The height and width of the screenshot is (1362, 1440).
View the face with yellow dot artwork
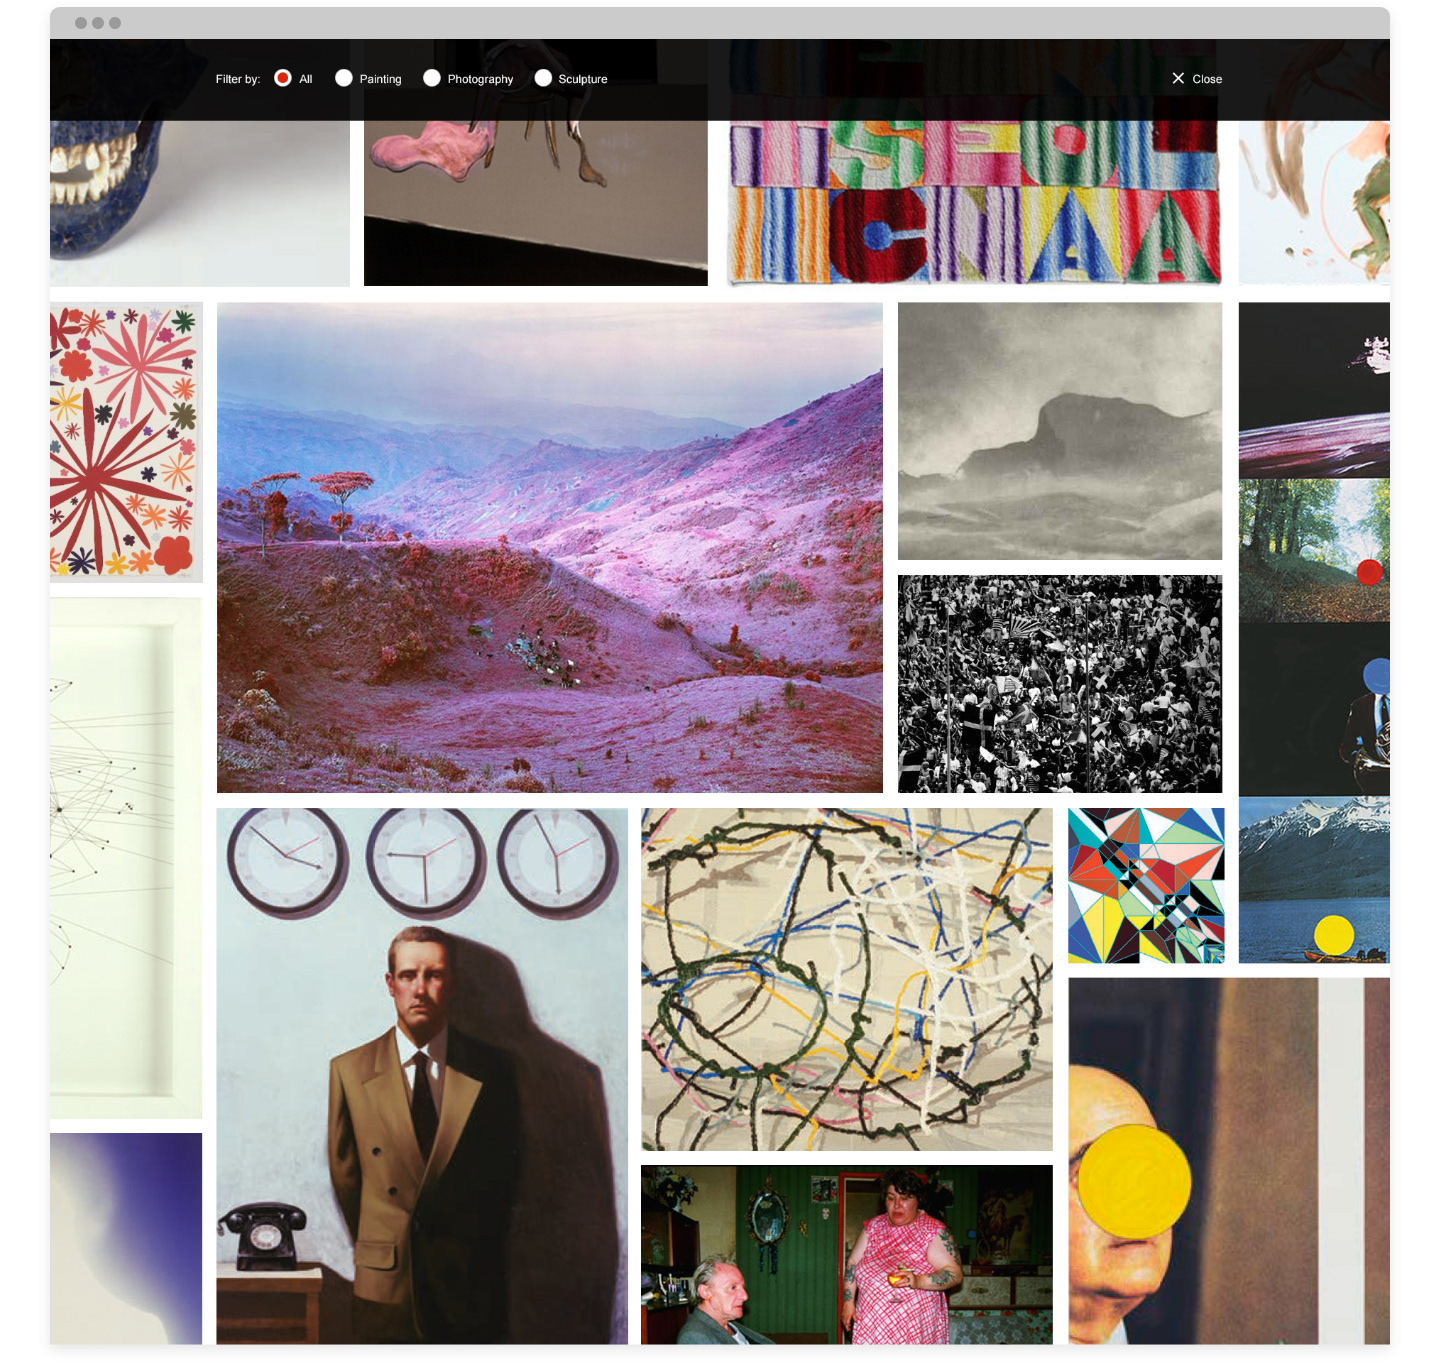click(1229, 1161)
